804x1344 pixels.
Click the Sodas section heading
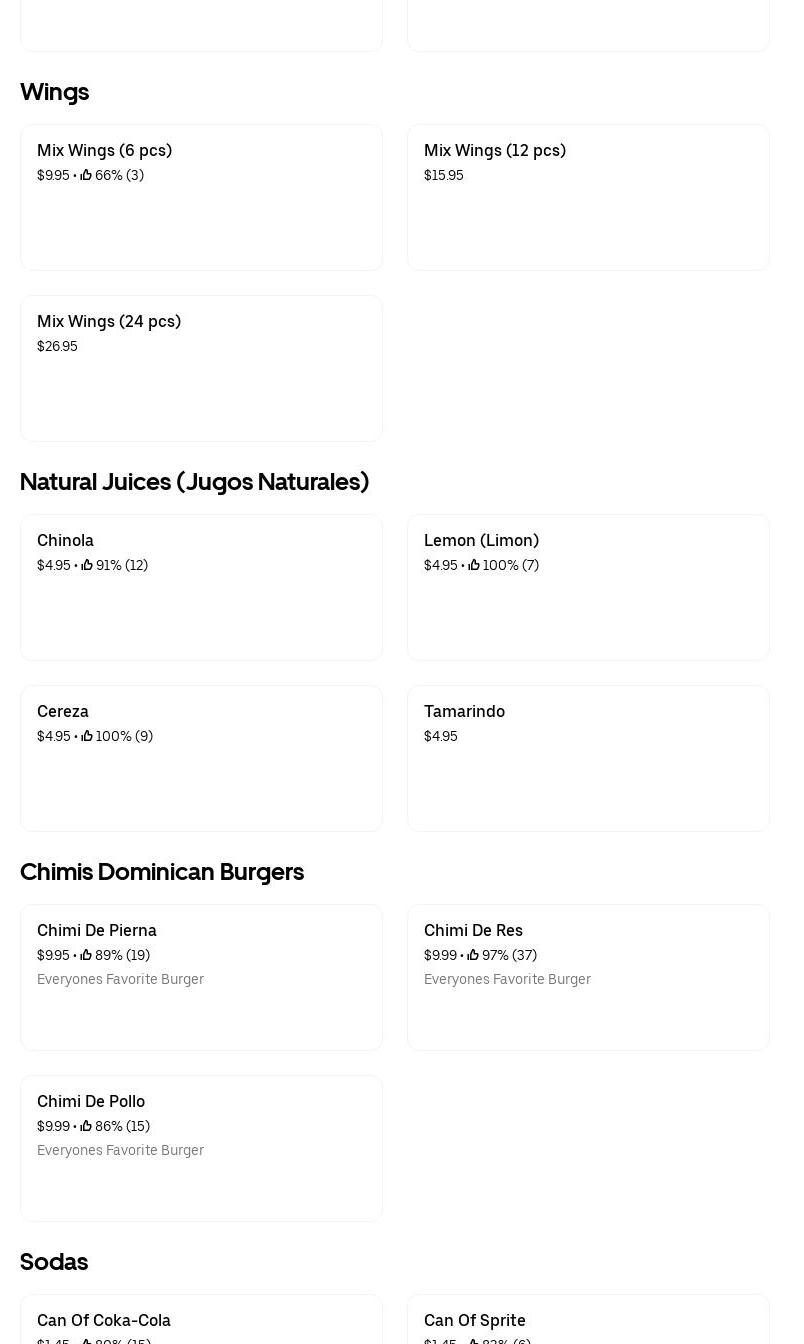[54, 1262]
